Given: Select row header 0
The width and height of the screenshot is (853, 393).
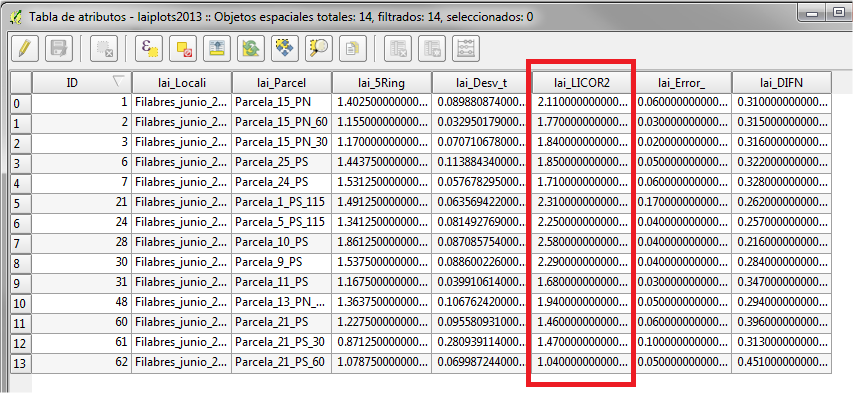Looking at the screenshot, I should click(x=21, y=103).
